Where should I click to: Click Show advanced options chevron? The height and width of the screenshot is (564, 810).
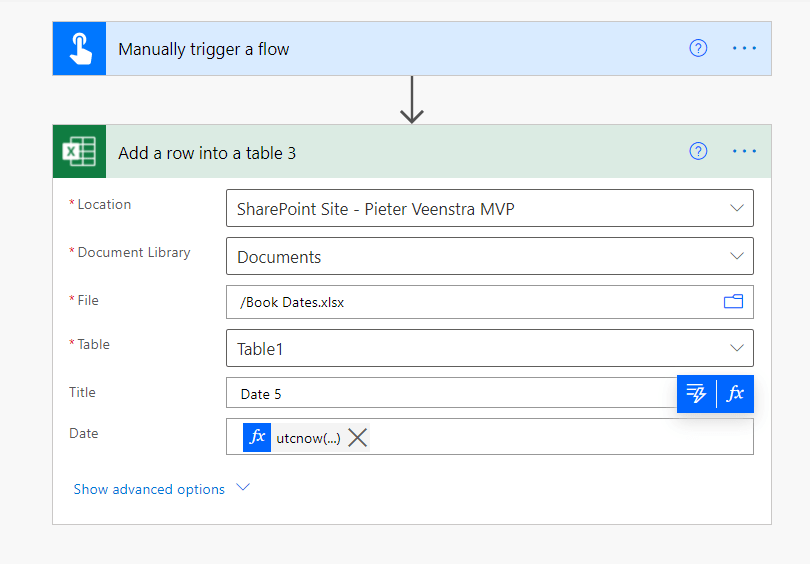click(243, 487)
